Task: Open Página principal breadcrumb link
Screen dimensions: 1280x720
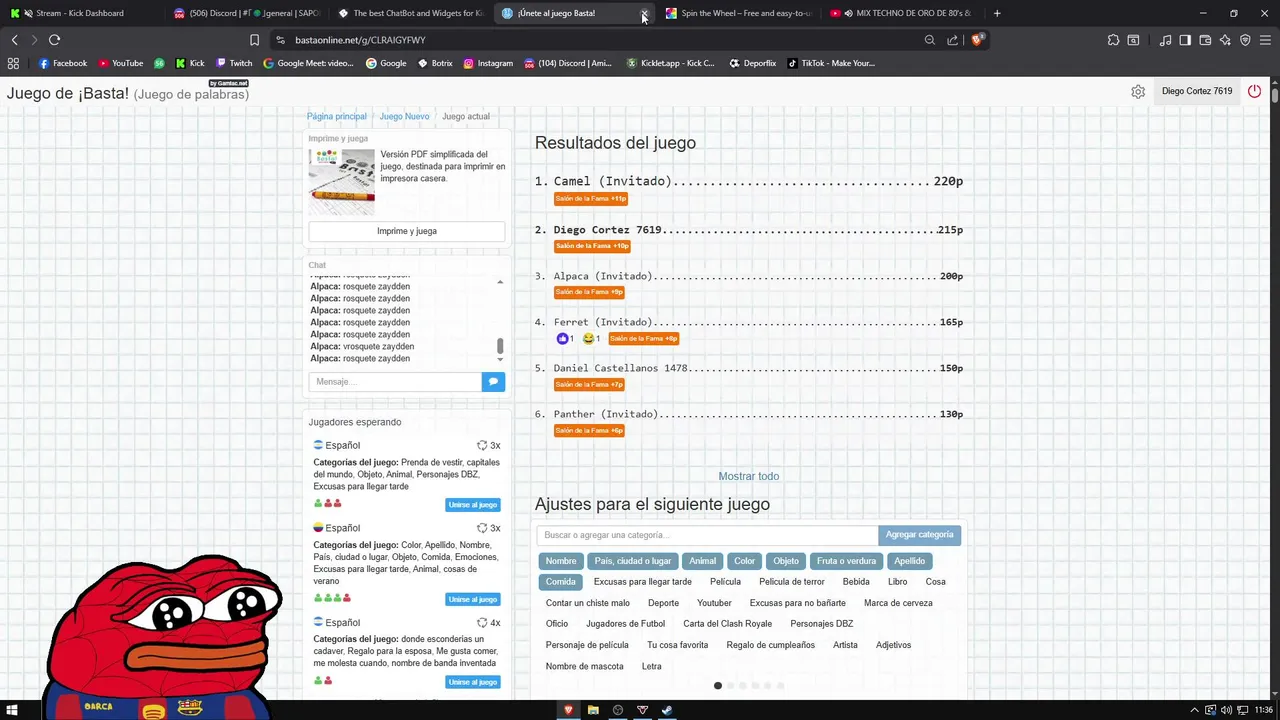Action: coord(337,116)
